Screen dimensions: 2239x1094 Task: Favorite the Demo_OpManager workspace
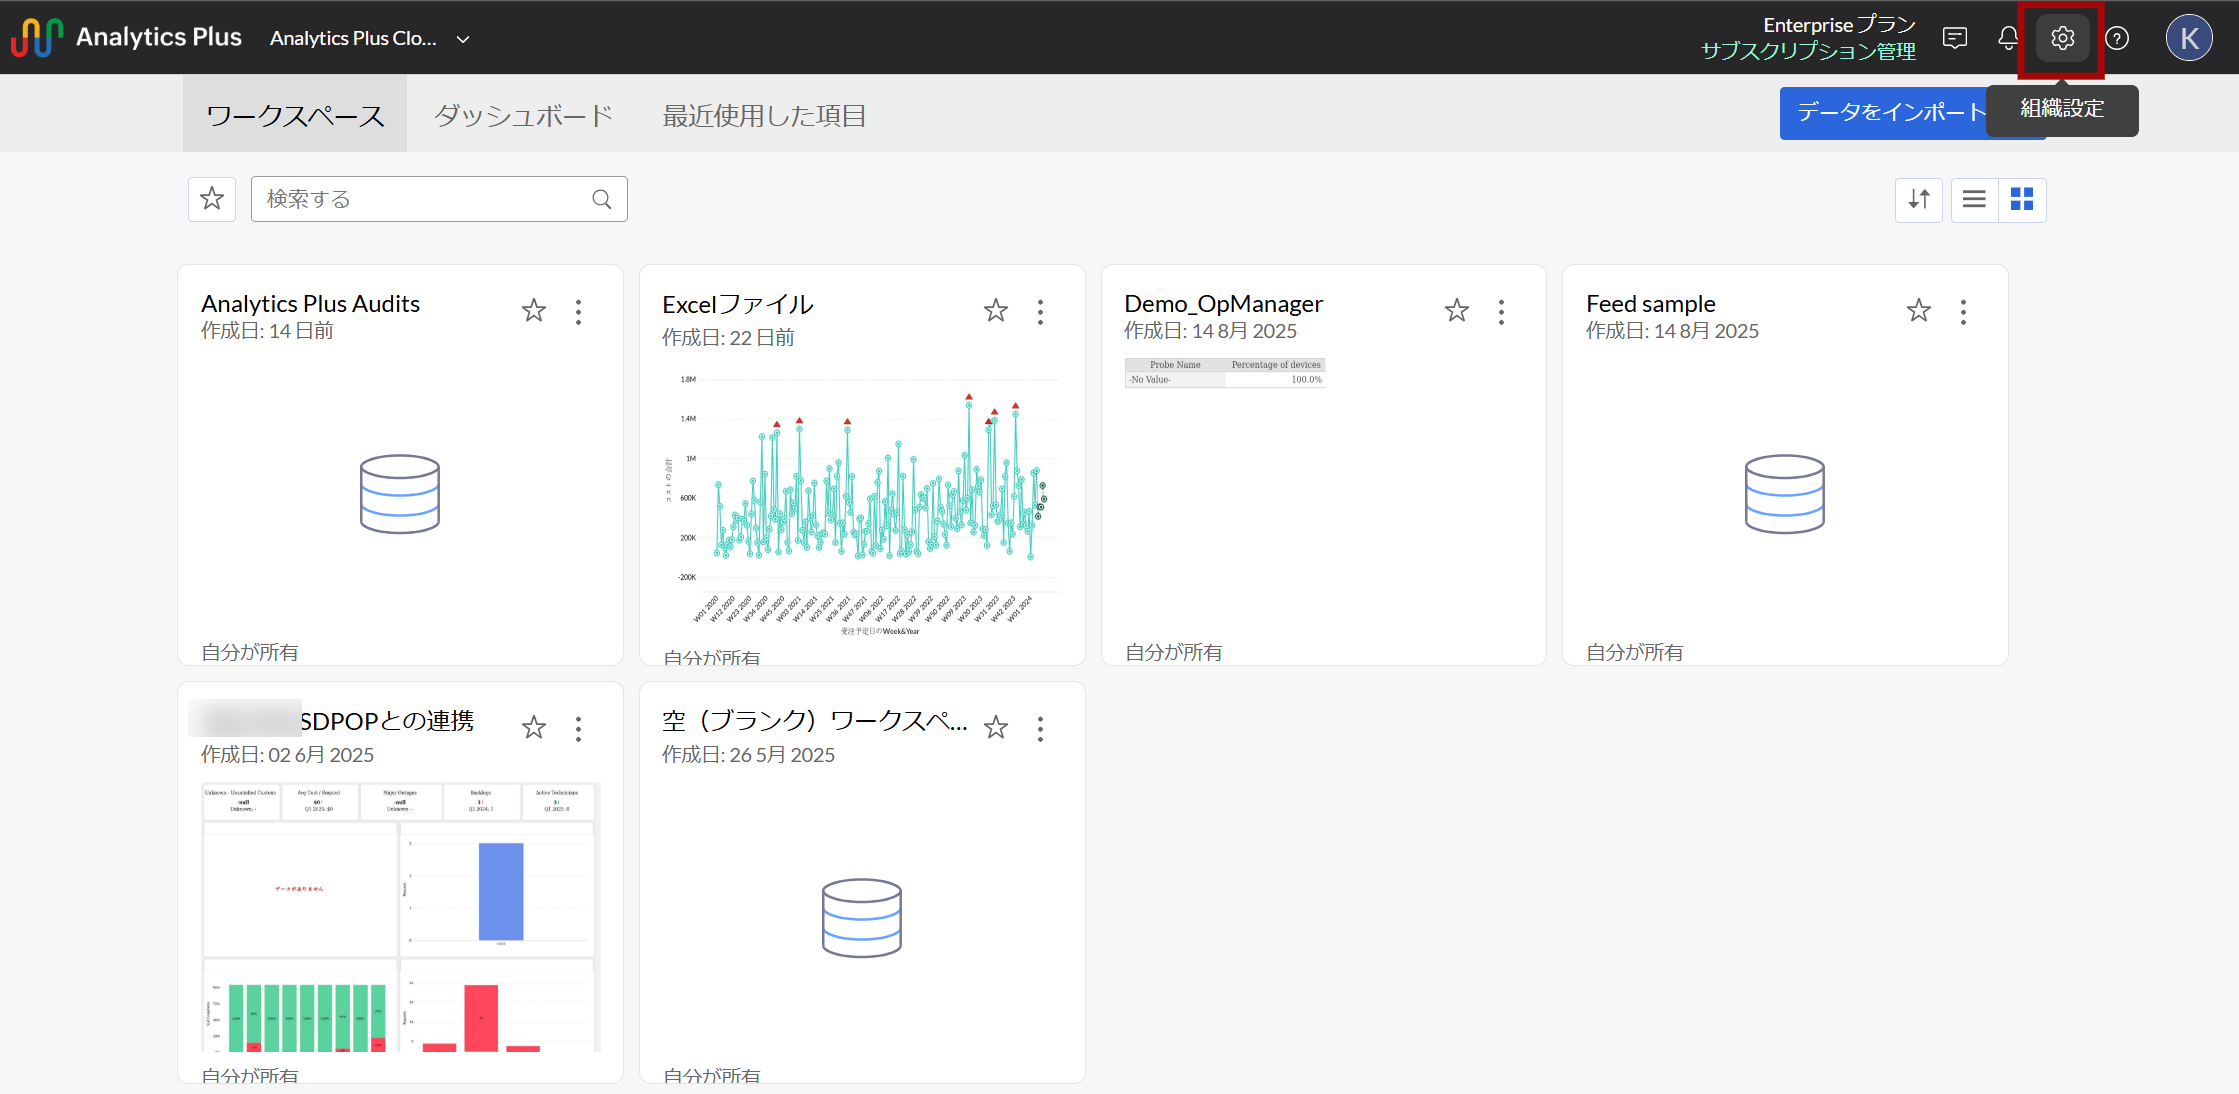pyautogui.click(x=1457, y=311)
